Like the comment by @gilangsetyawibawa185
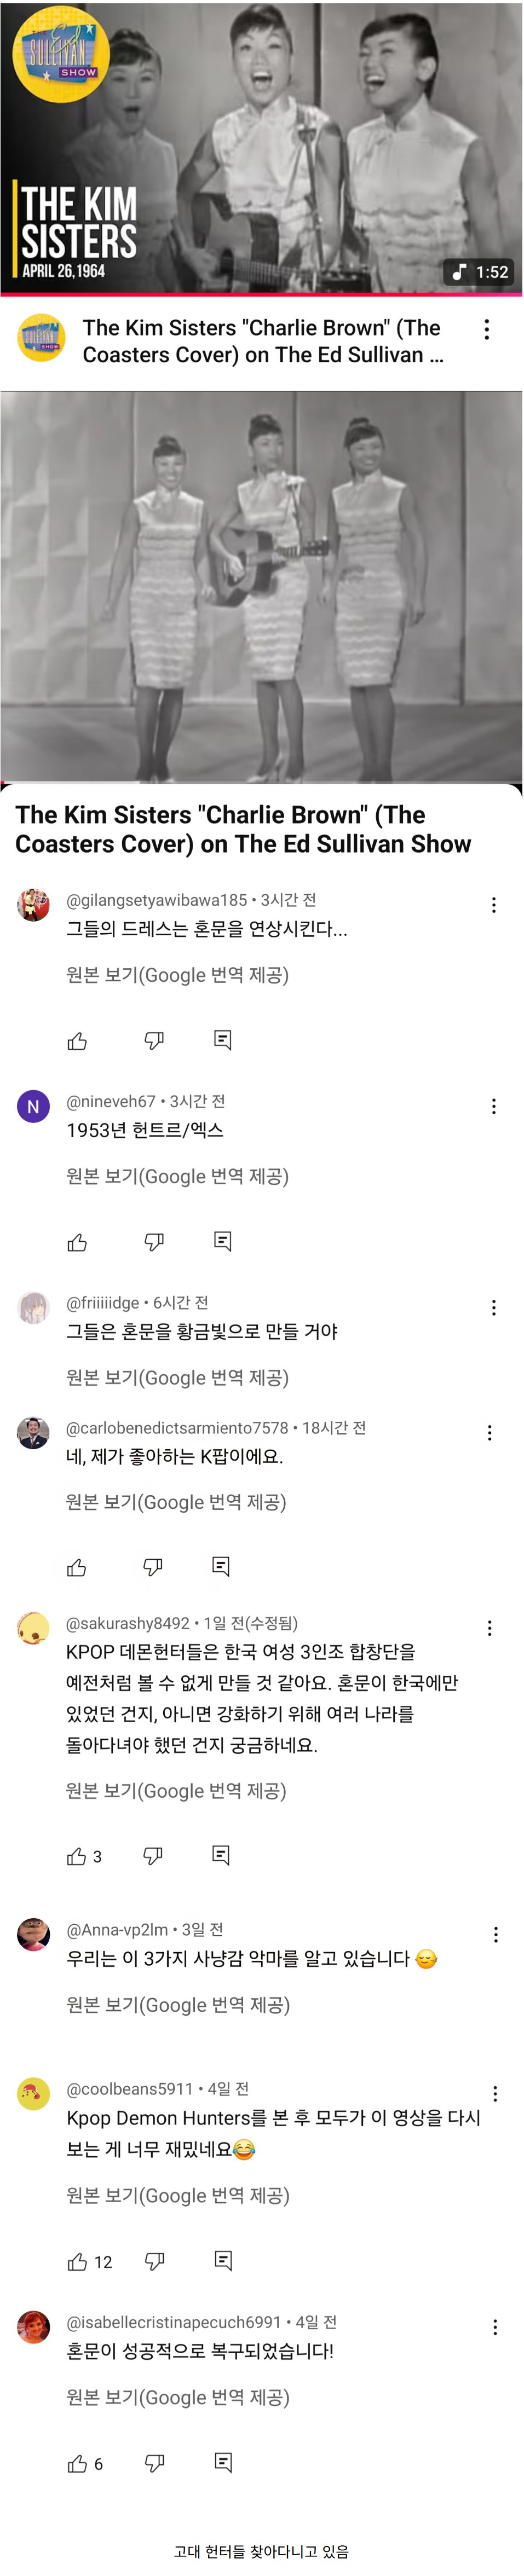The width and height of the screenshot is (524, 2576). (x=77, y=1041)
